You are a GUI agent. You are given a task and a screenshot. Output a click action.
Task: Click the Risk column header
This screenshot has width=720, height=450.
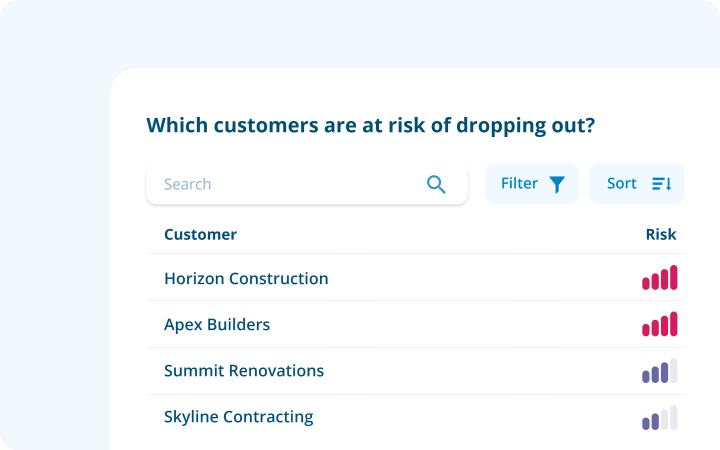[x=661, y=235]
